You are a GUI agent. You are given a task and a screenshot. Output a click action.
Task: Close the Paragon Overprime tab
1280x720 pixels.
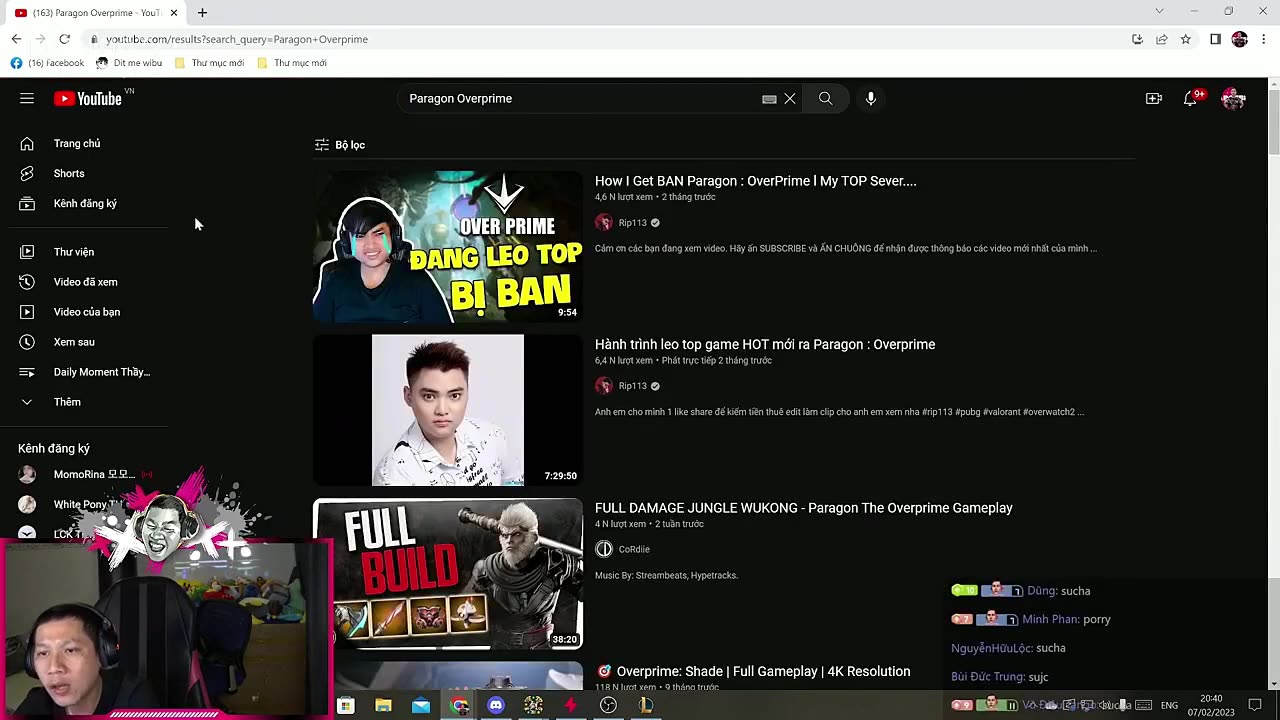pyautogui.click(x=173, y=13)
